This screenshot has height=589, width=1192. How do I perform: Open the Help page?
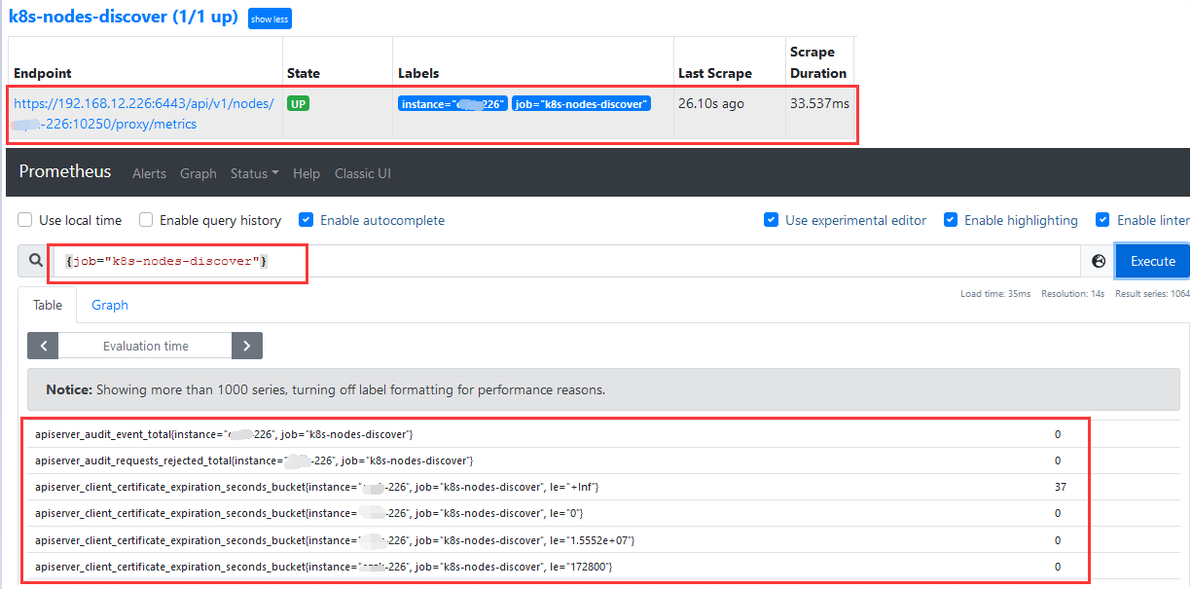click(306, 173)
